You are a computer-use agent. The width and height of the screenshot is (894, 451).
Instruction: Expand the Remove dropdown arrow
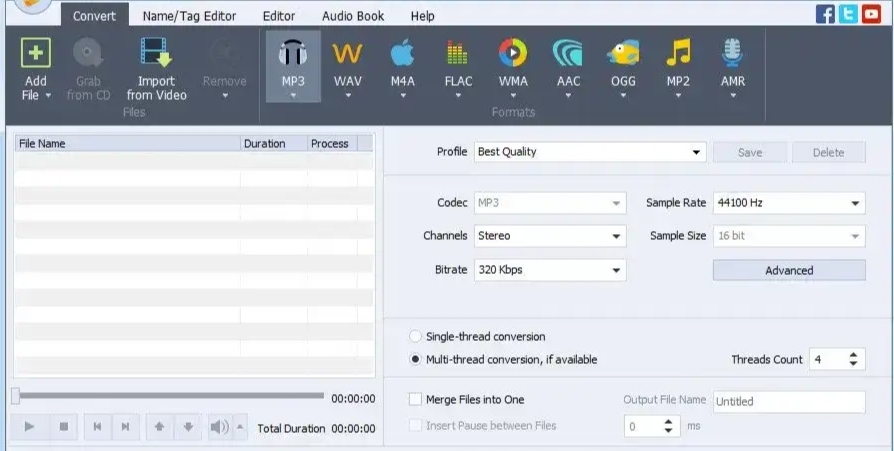click(225, 96)
